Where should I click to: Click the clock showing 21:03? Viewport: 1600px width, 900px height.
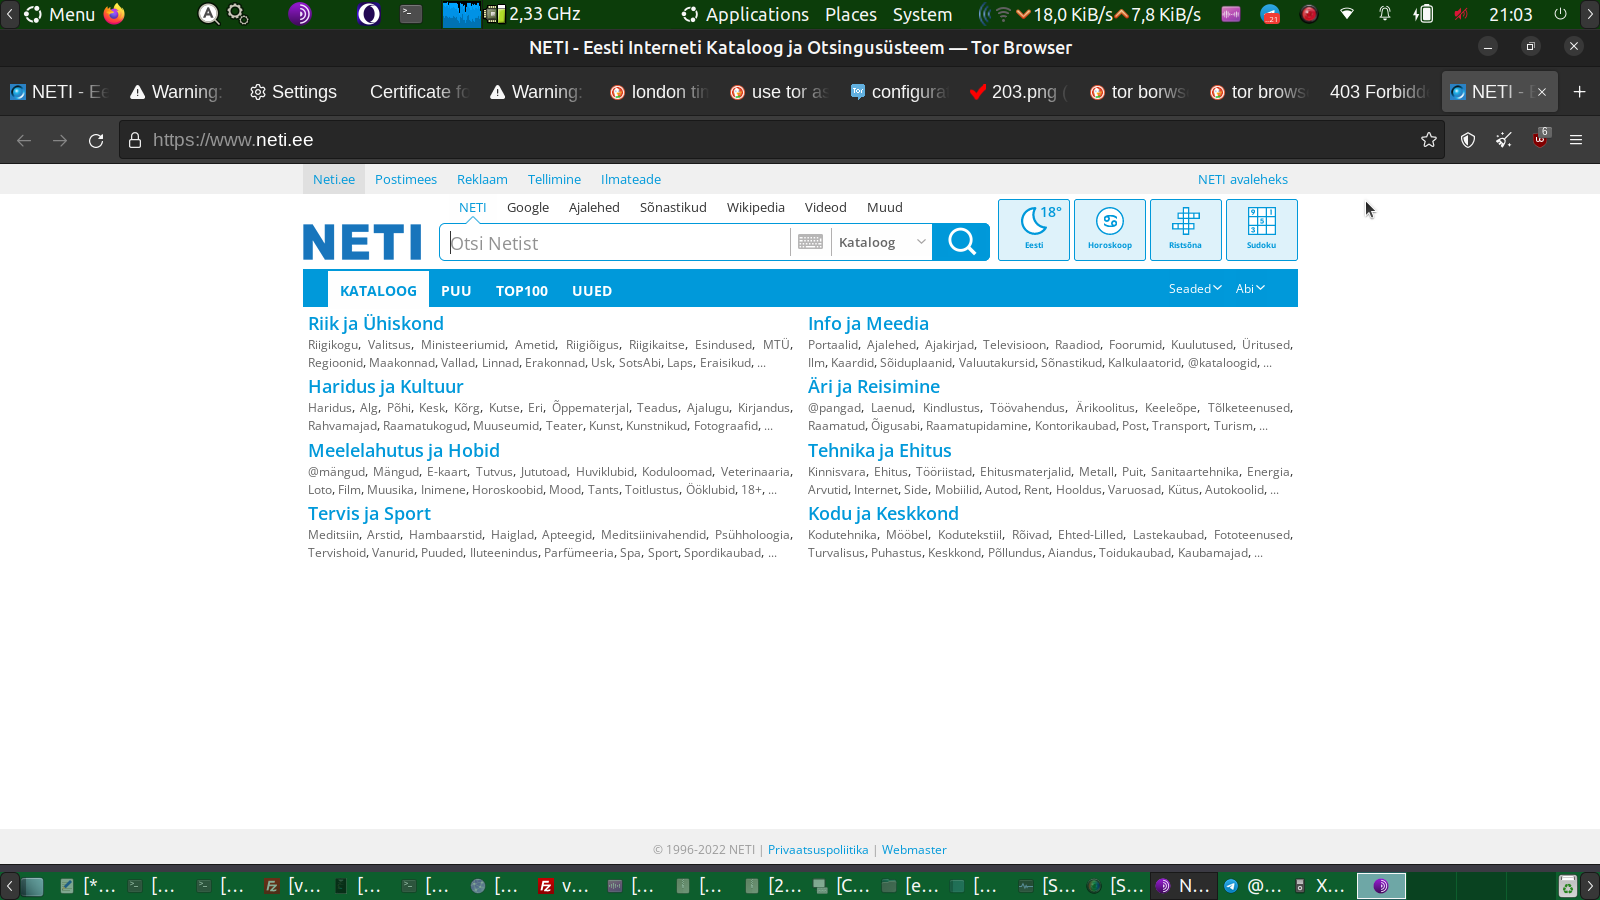1510,14
